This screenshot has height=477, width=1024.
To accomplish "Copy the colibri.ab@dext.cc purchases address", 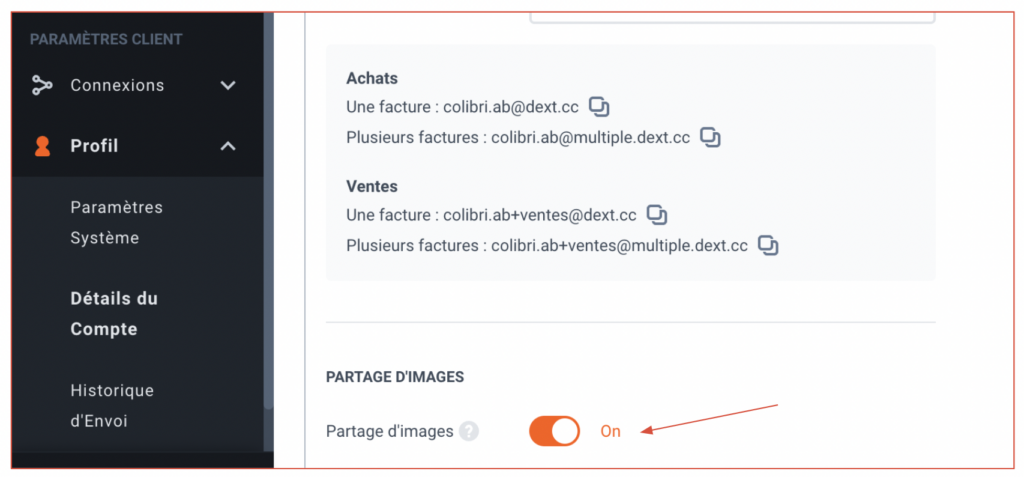I will pos(599,107).
